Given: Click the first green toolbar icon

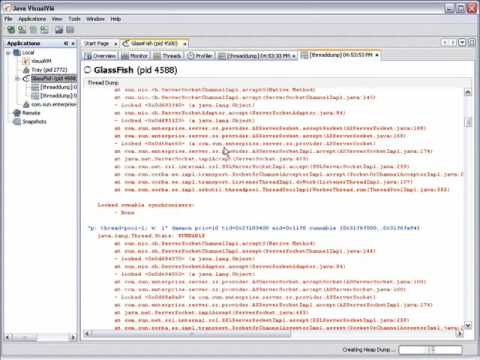Looking at the screenshot, I should coord(11,30).
